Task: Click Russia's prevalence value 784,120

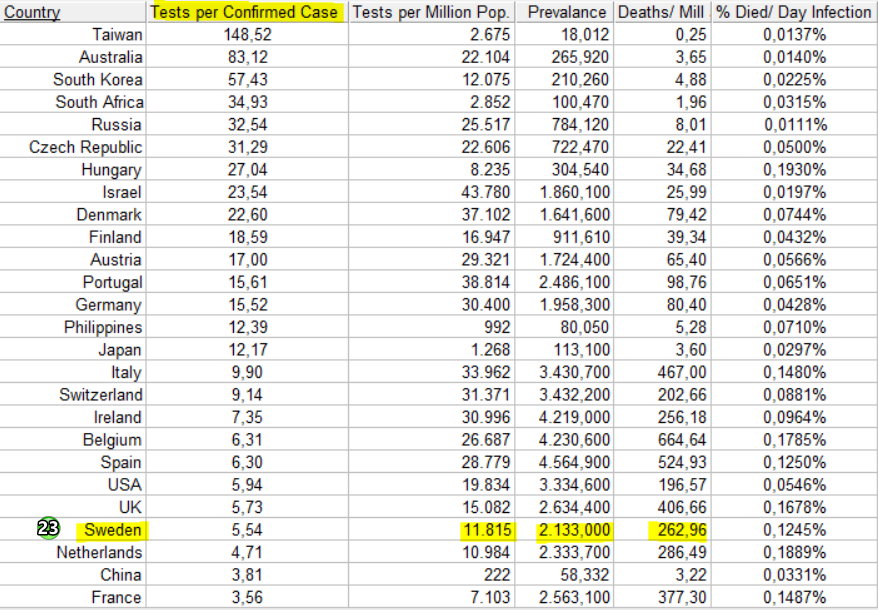Action: (580, 124)
